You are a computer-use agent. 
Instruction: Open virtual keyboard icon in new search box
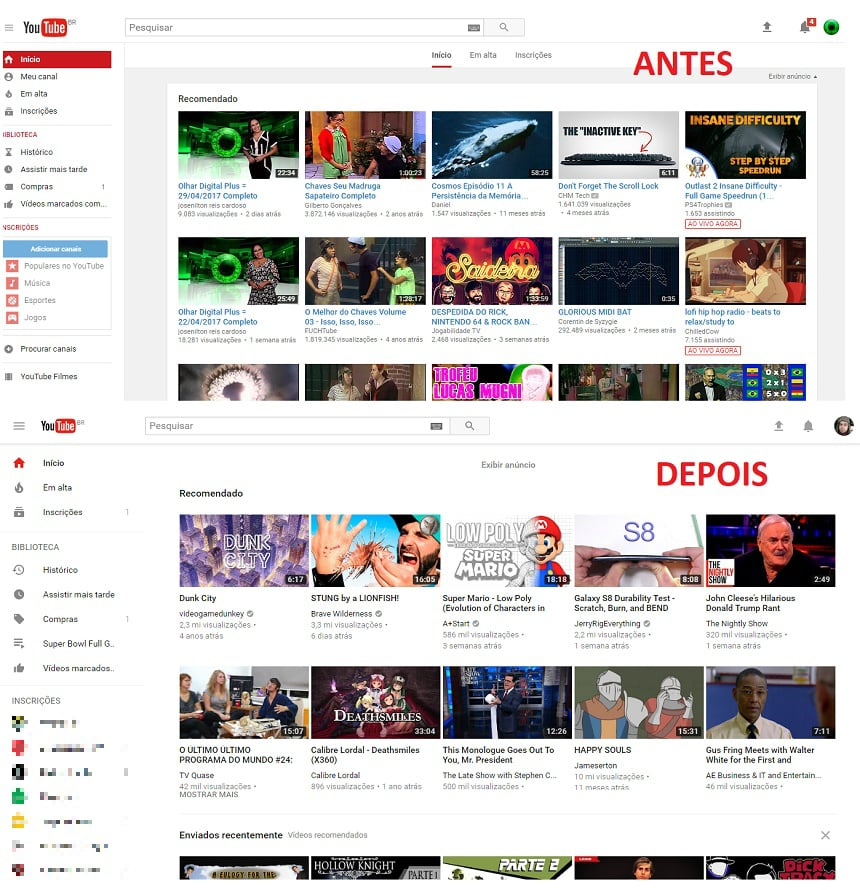(x=436, y=426)
